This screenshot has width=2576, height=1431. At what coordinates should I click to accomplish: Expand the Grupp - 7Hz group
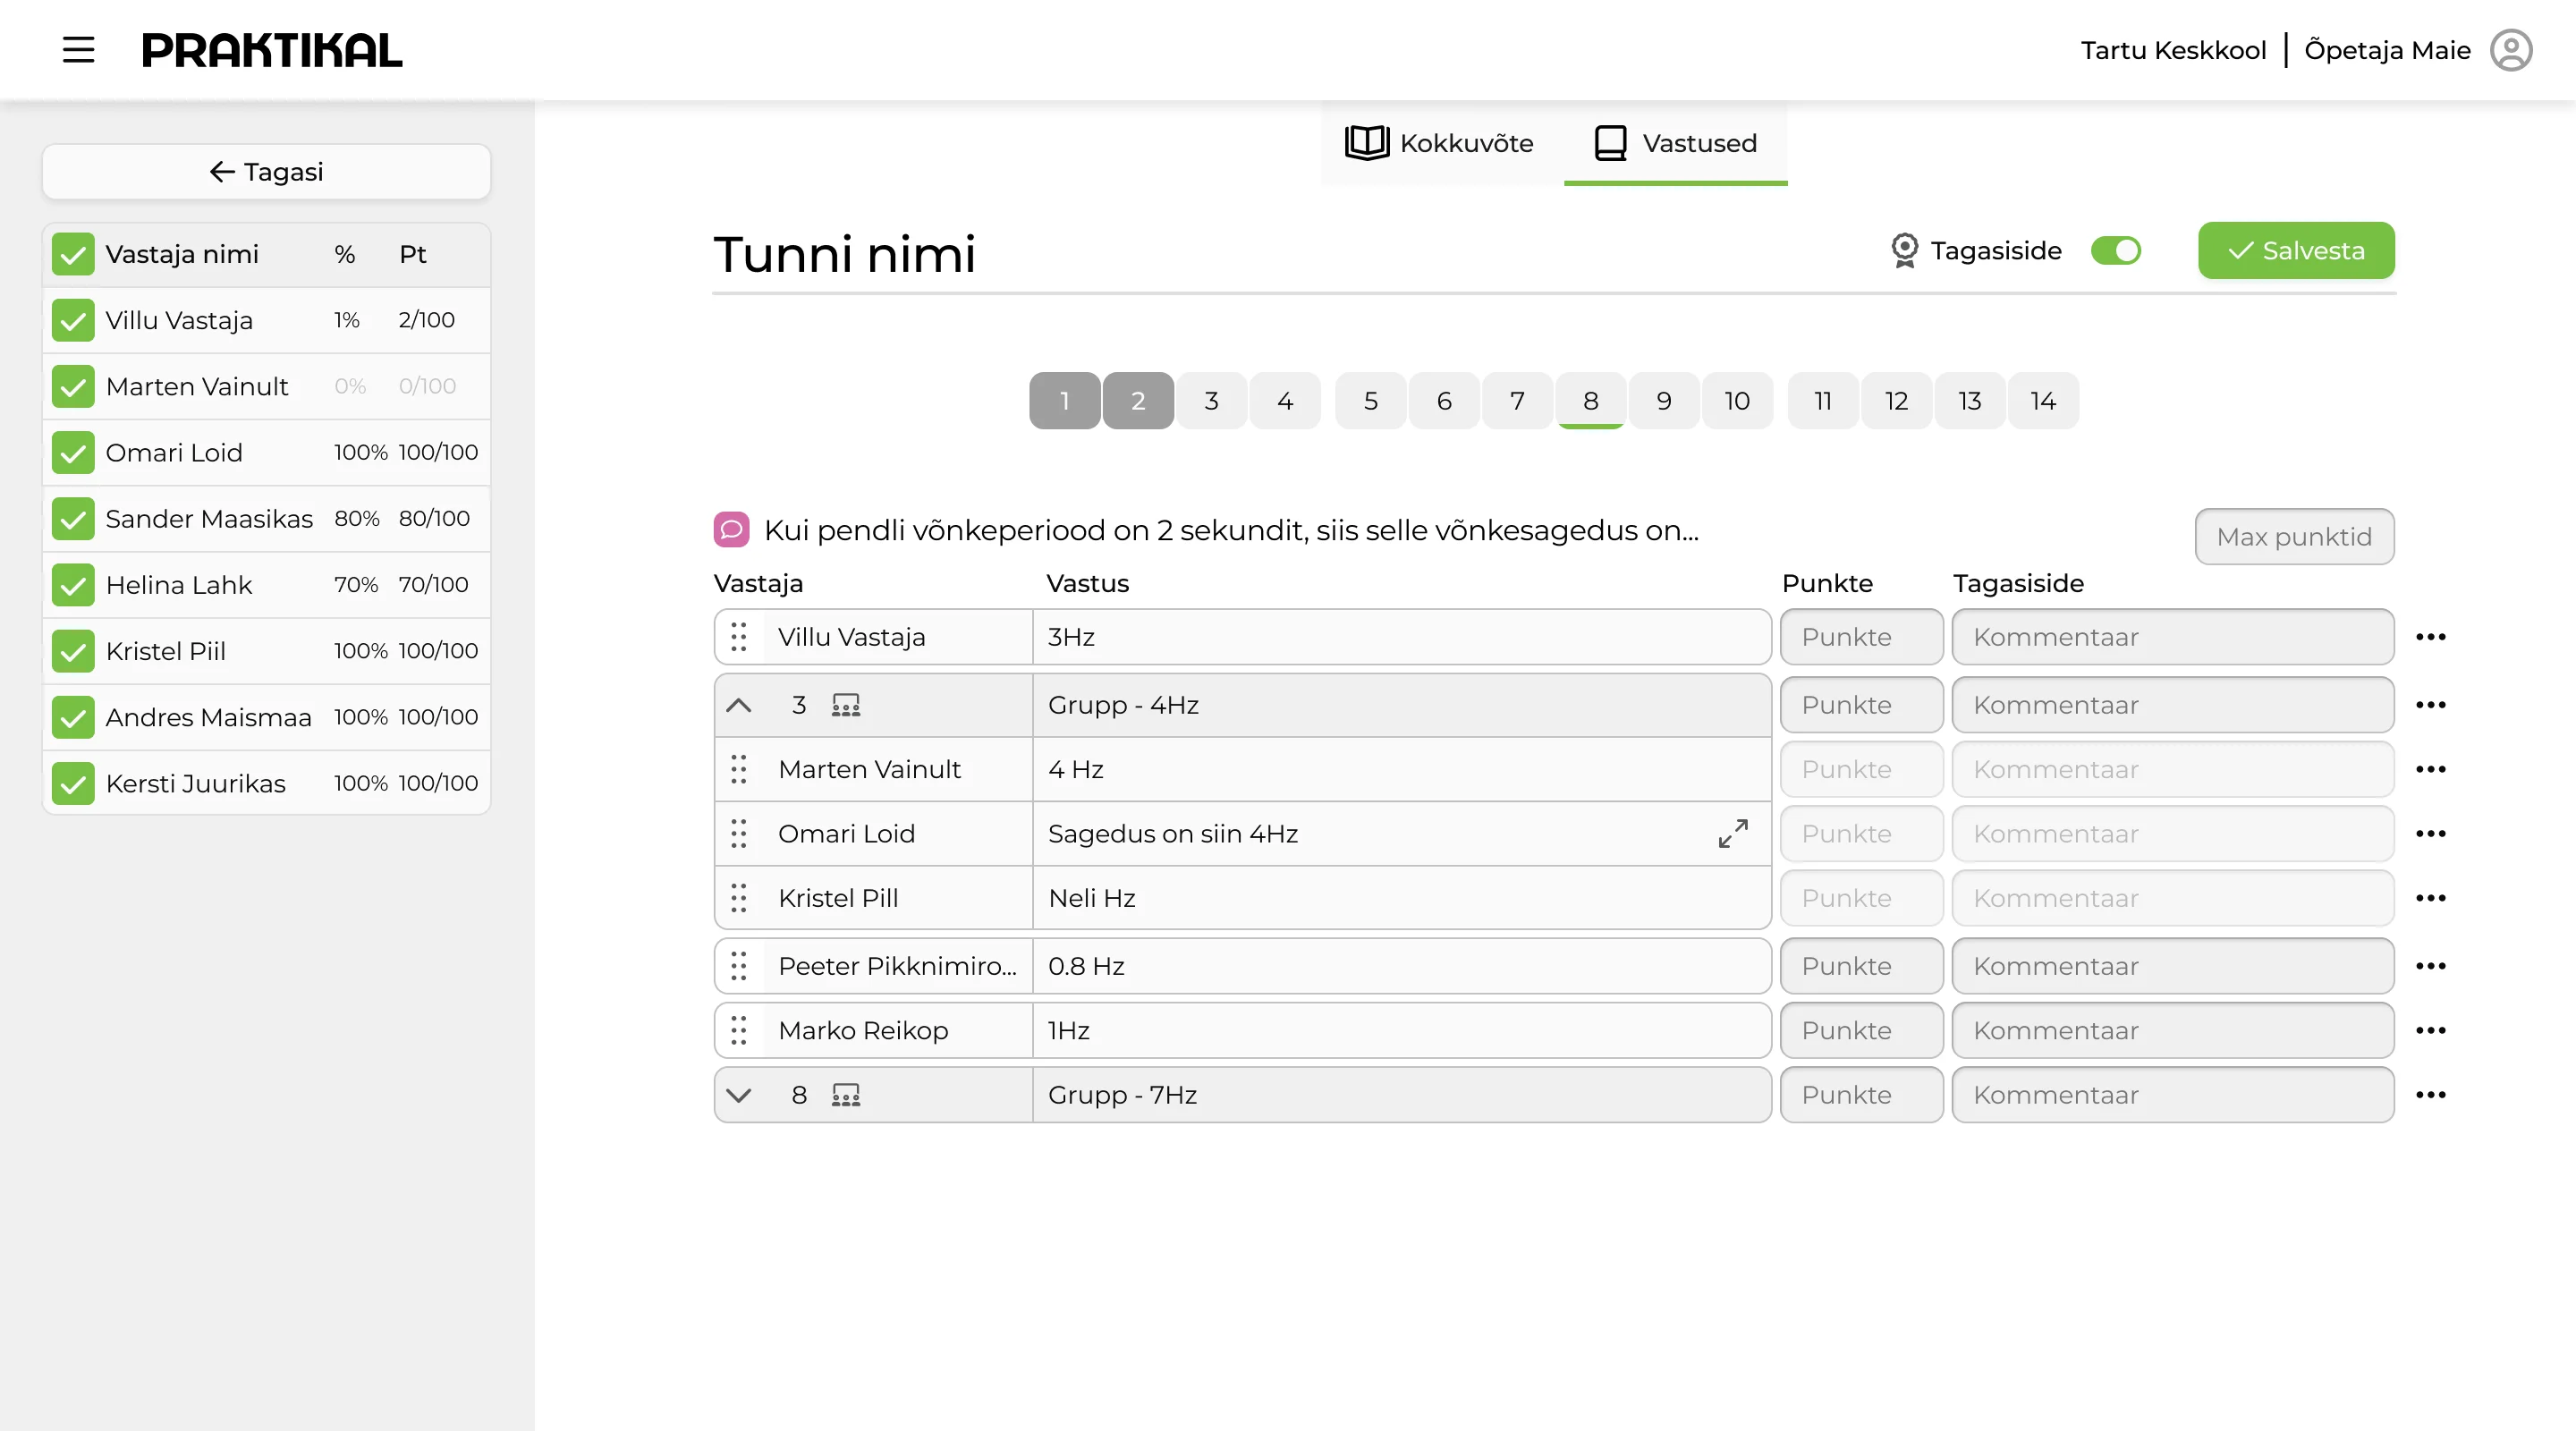(x=738, y=1095)
